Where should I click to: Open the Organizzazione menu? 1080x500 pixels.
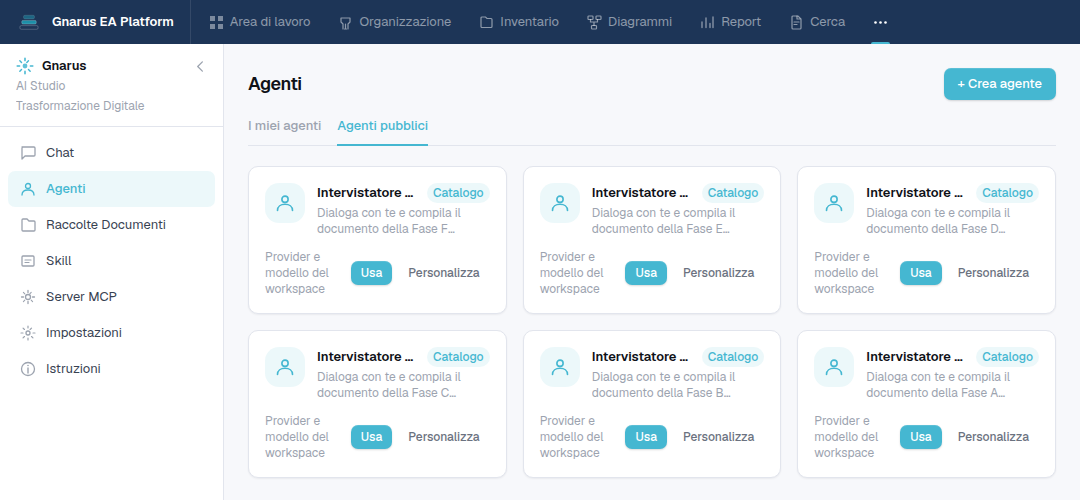point(395,22)
